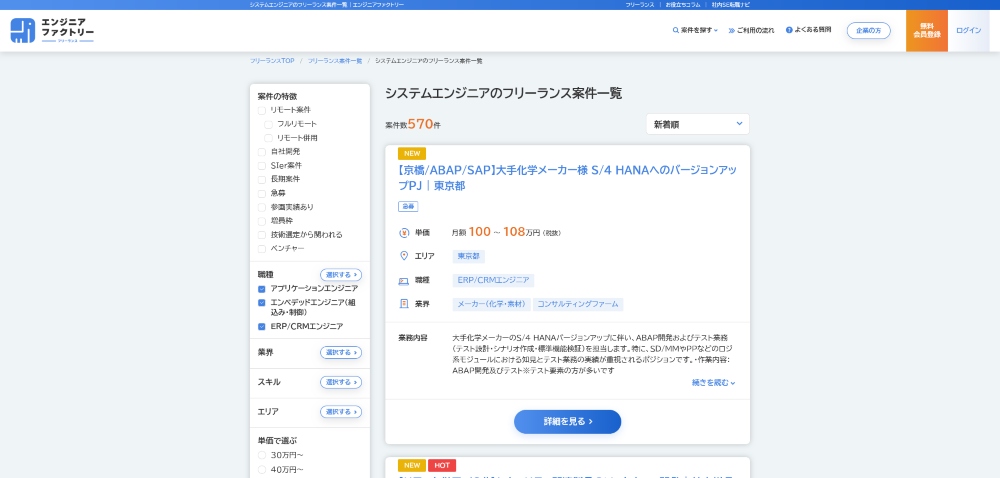Check the フルリモート option

click(268, 124)
